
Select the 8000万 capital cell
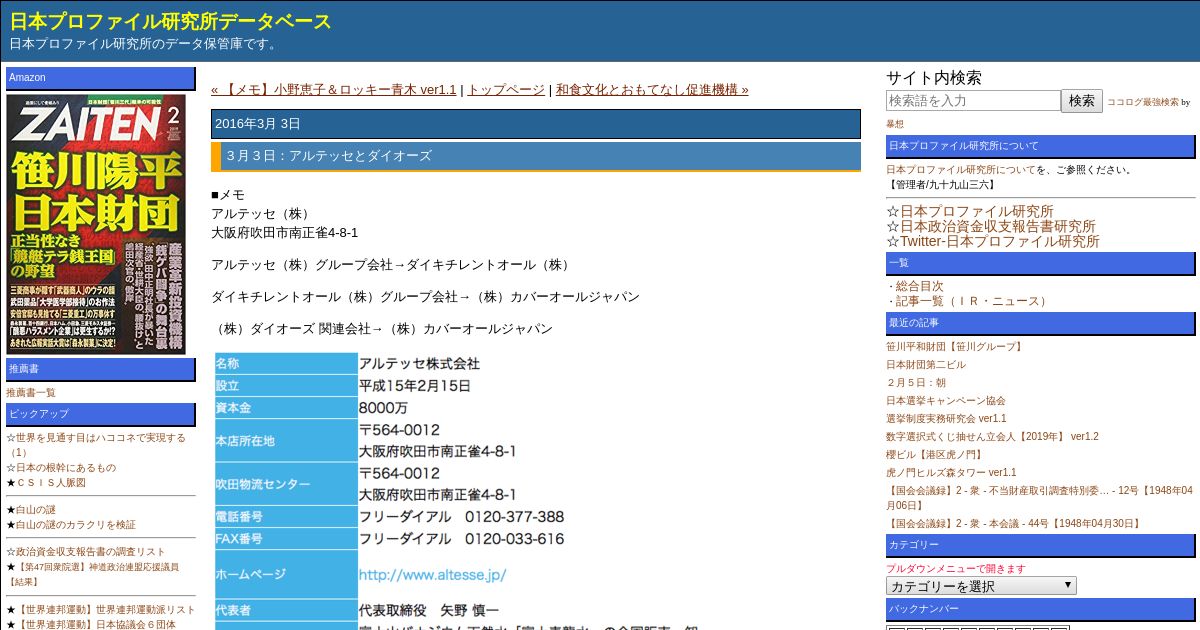pos(383,408)
